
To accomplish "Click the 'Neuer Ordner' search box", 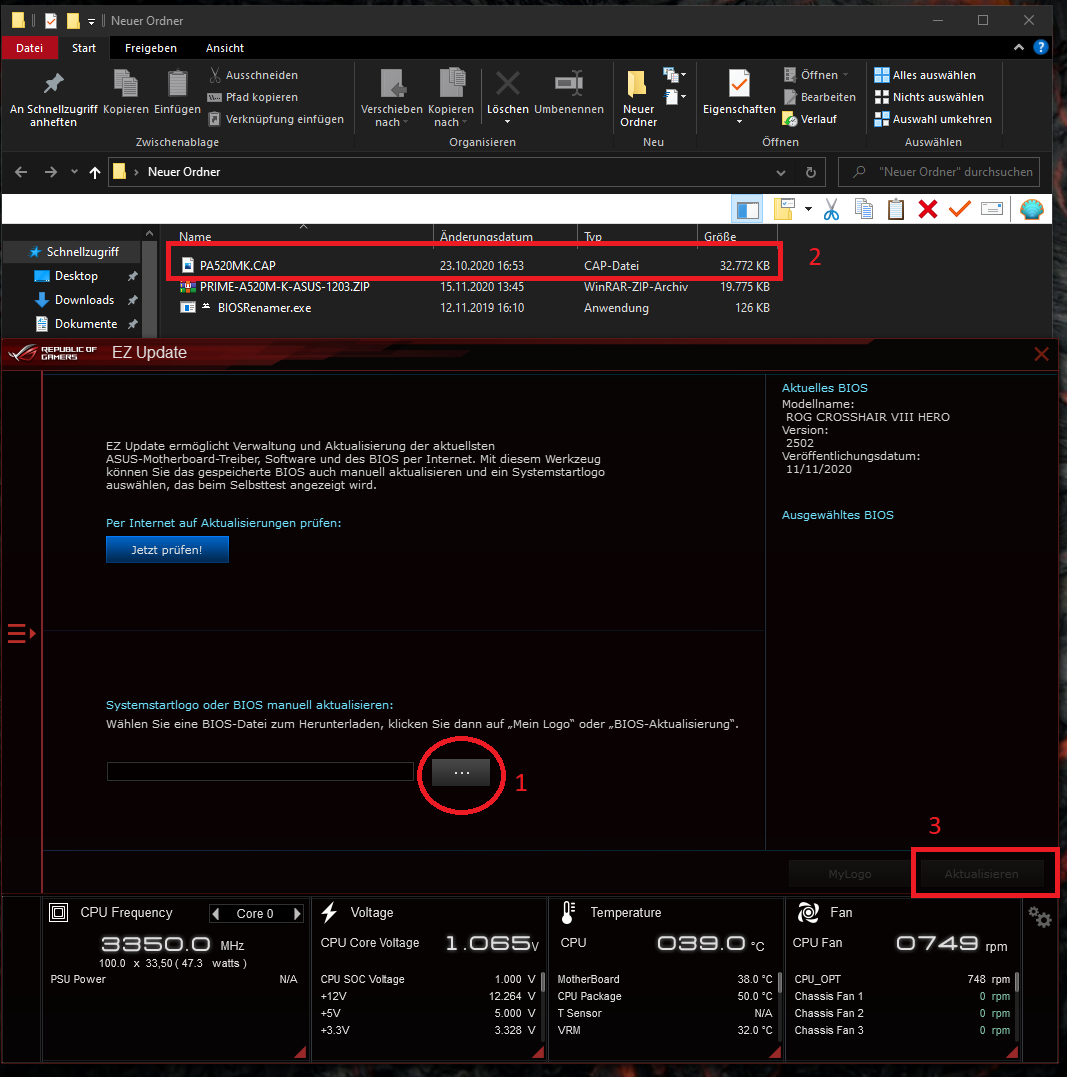I will point(939,172).
